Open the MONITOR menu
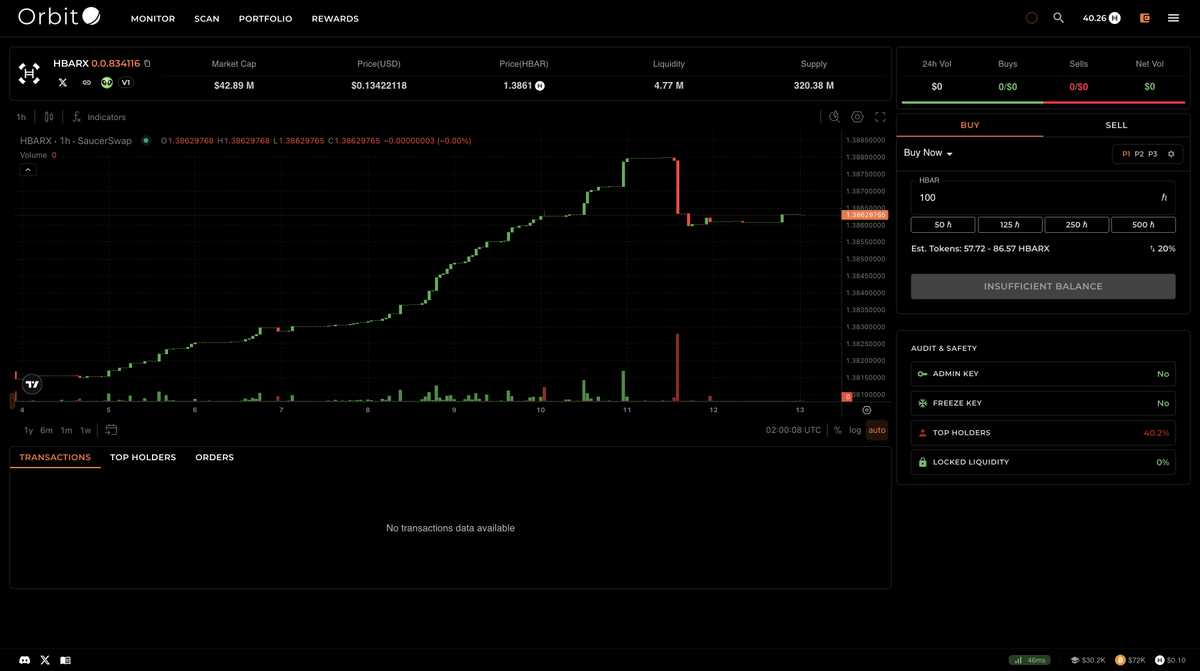The width and height of the screenshot is (1200, 671). pyautogui.click(x=153, y=19)
